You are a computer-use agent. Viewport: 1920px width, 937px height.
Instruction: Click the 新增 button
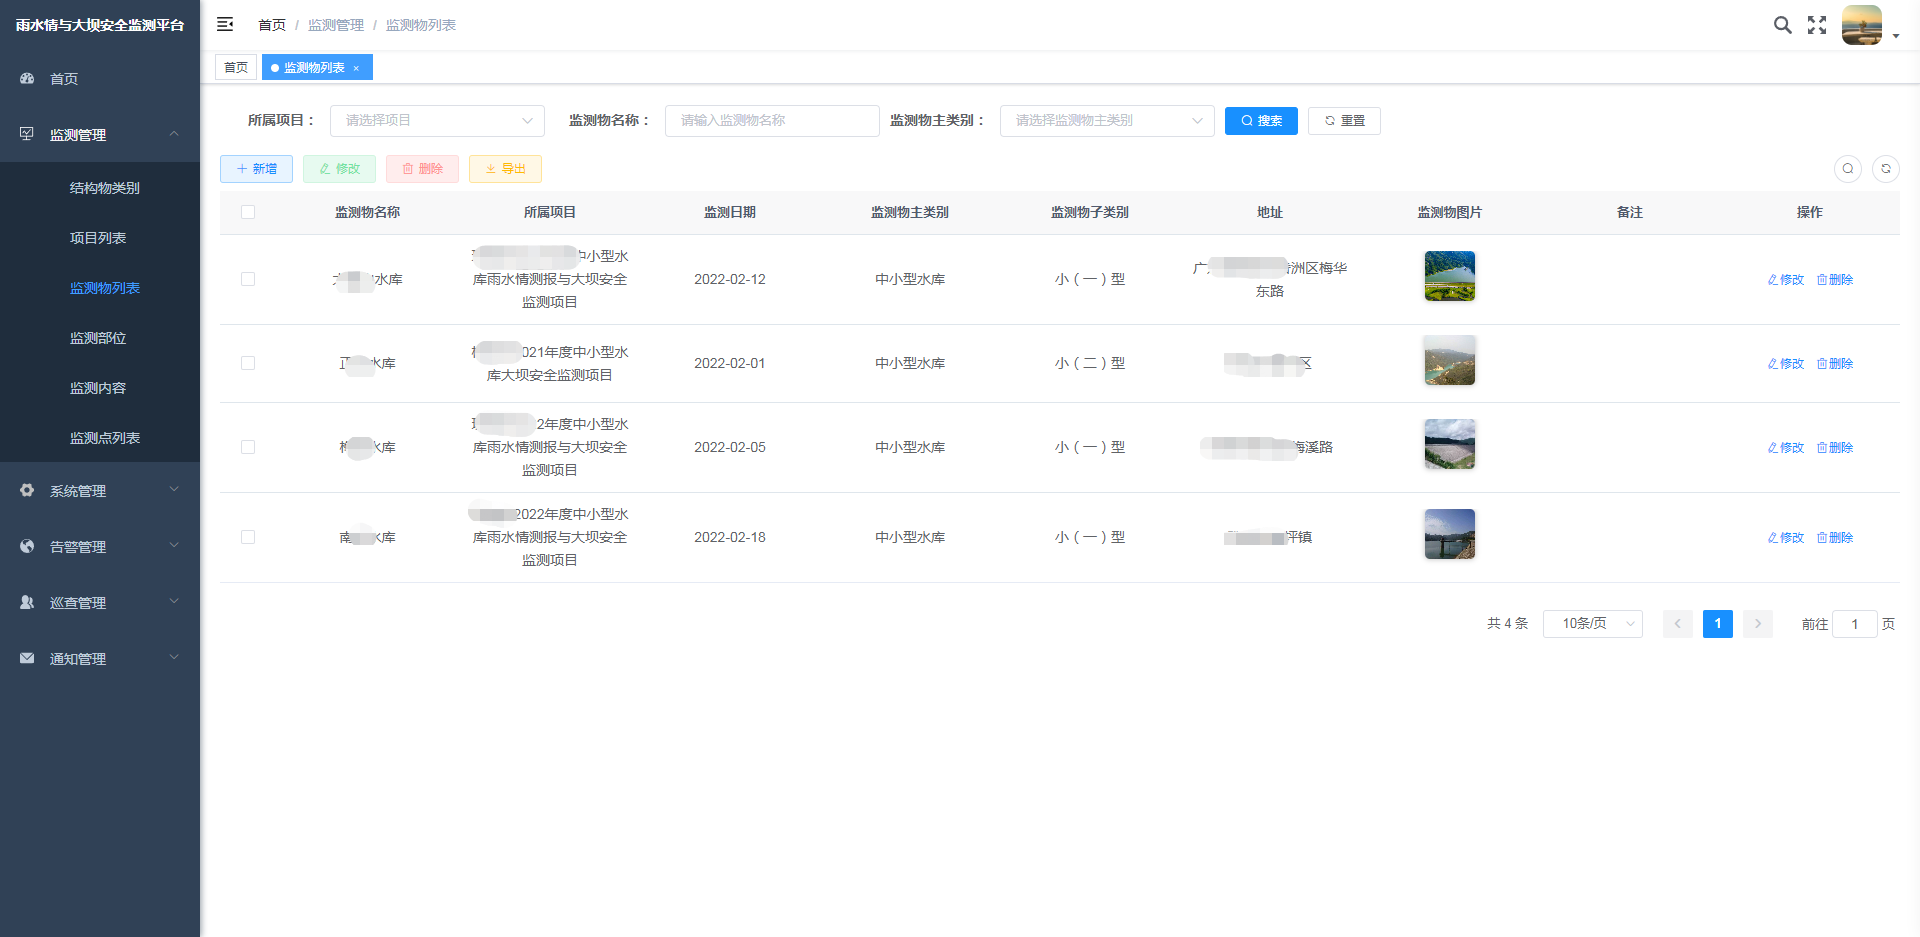pos(256,169)
